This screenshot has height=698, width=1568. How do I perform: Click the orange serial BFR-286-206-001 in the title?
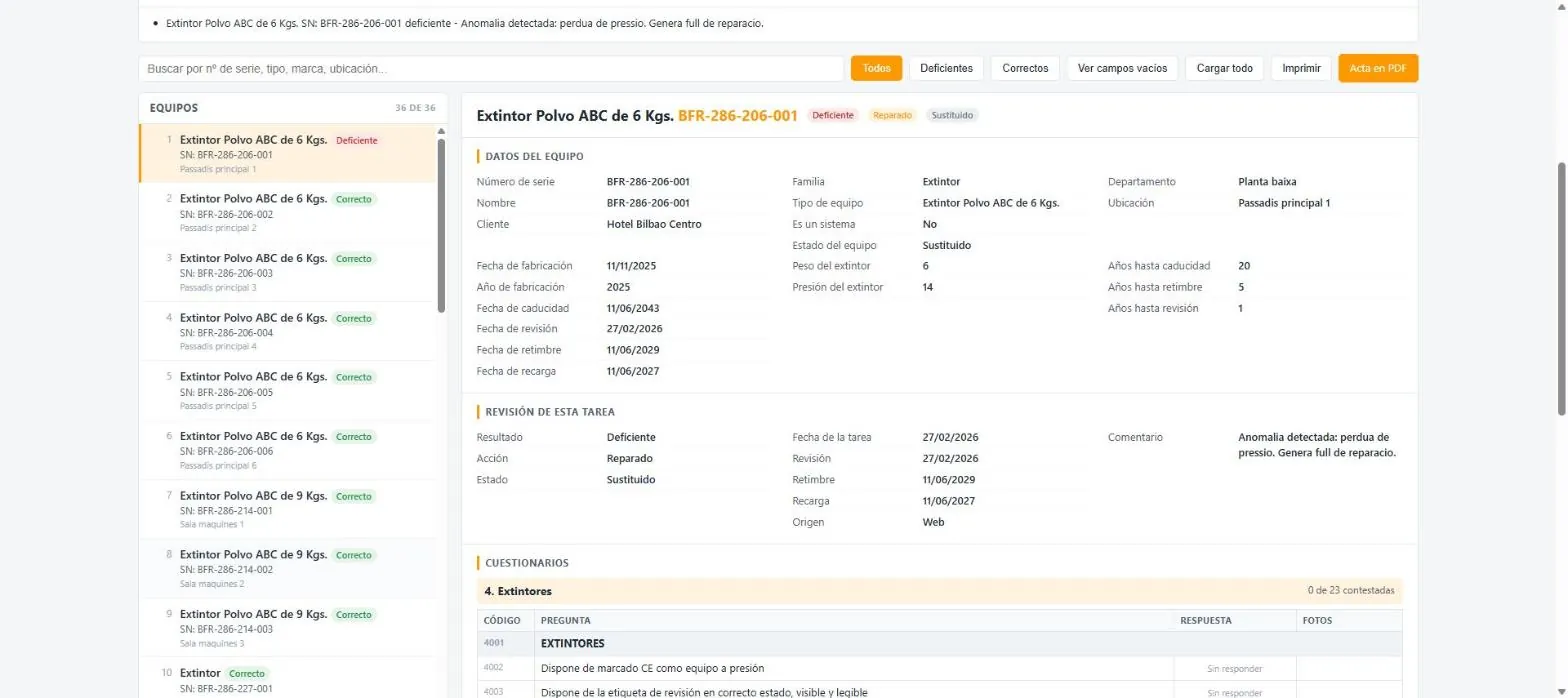click(738, 115)
